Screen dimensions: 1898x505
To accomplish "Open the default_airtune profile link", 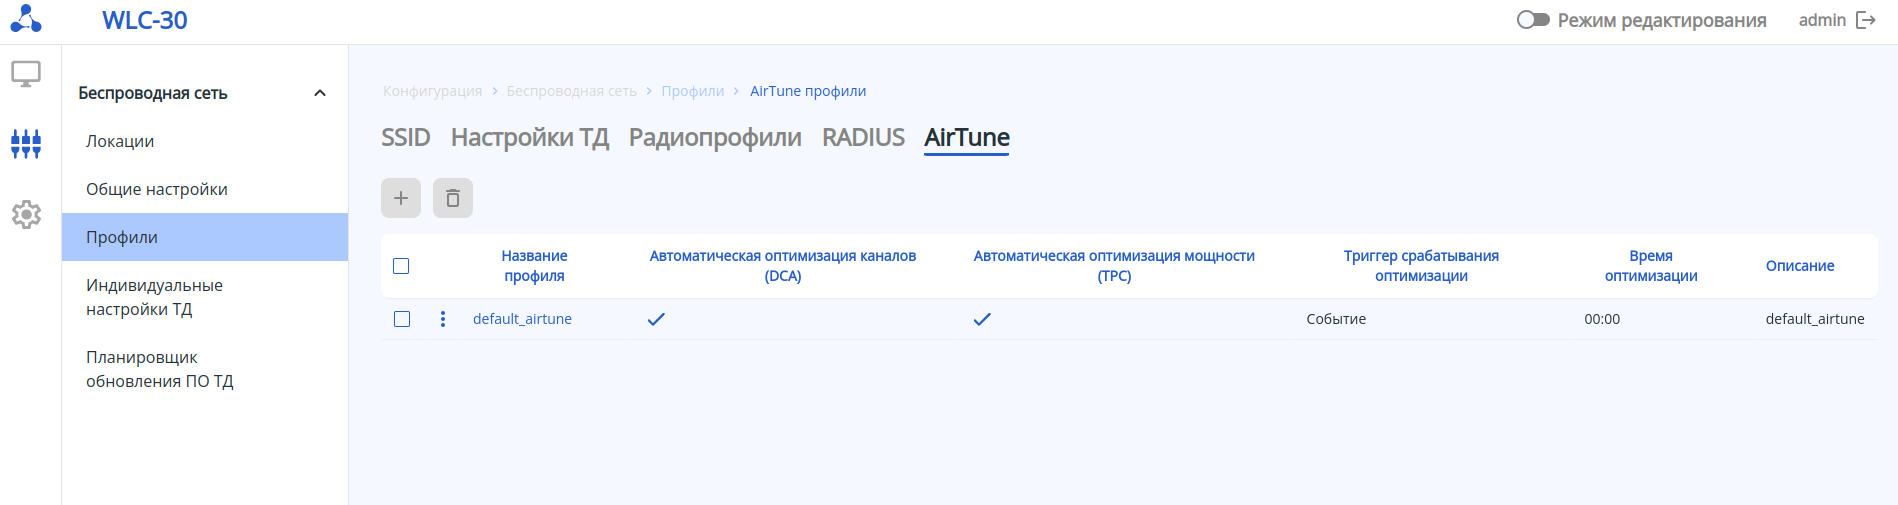I will point(522,319).
